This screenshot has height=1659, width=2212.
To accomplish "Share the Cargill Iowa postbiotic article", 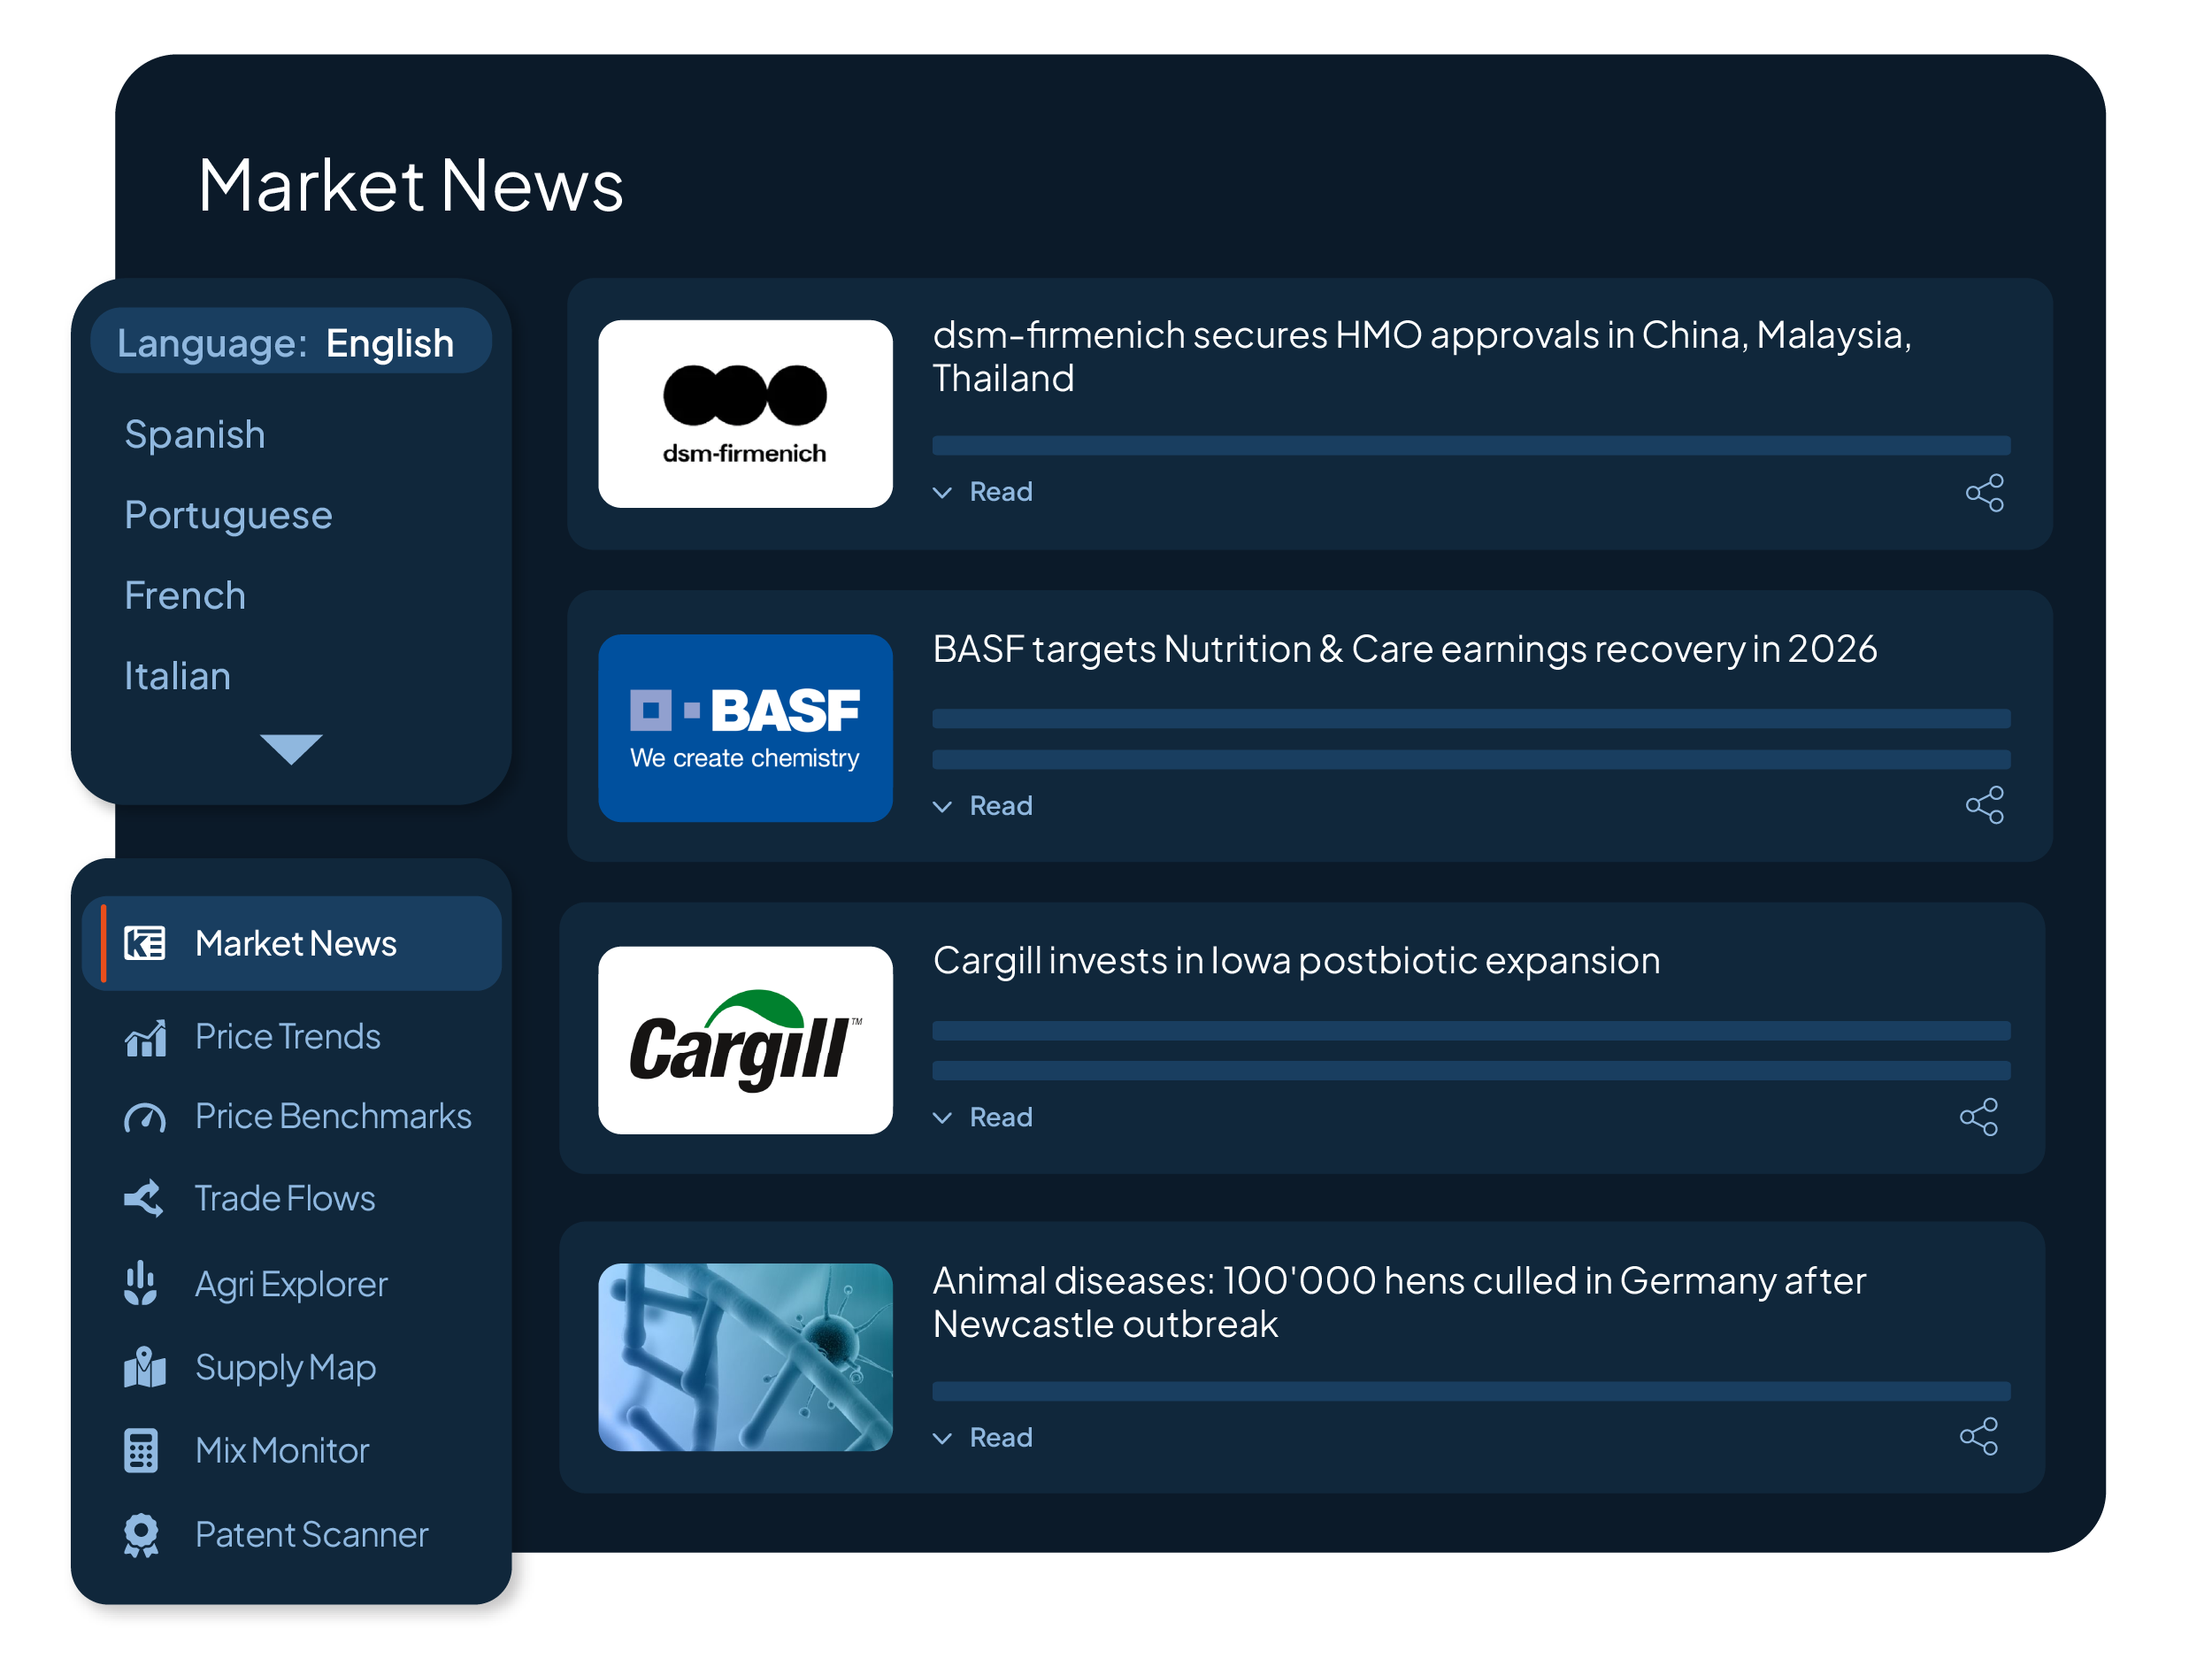I will [x=1978, y=1117].
